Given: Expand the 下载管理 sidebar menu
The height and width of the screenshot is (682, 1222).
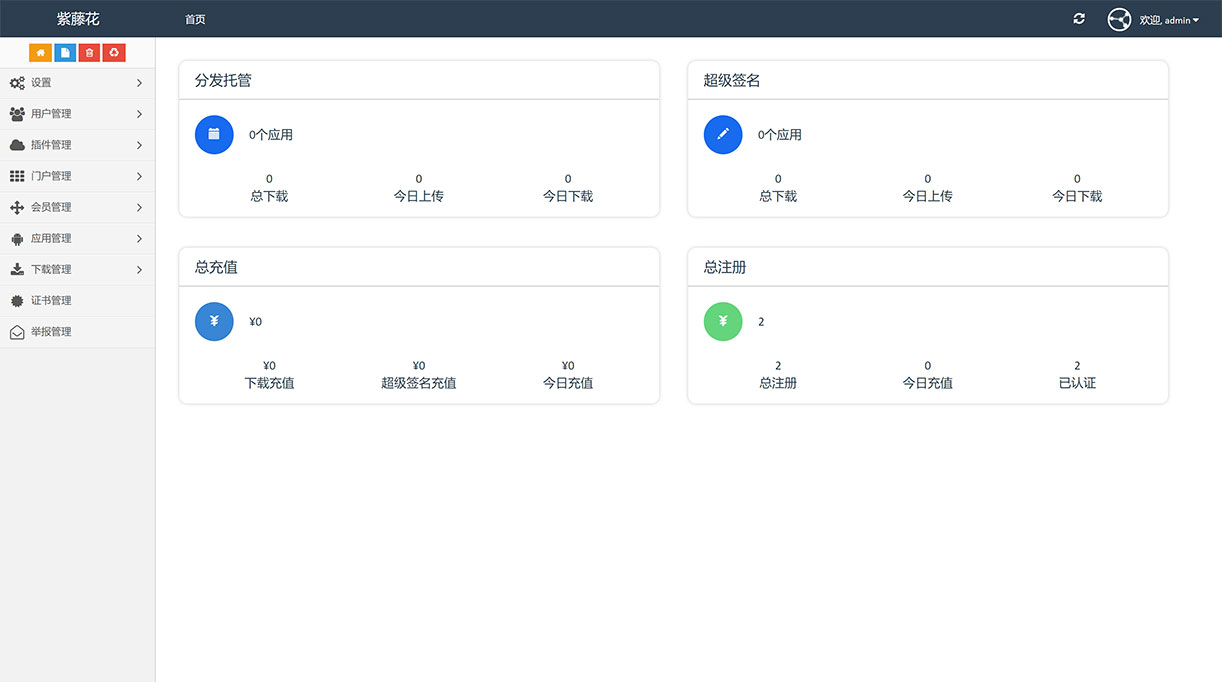Looking at the screenshot, I should pos(77,270).
